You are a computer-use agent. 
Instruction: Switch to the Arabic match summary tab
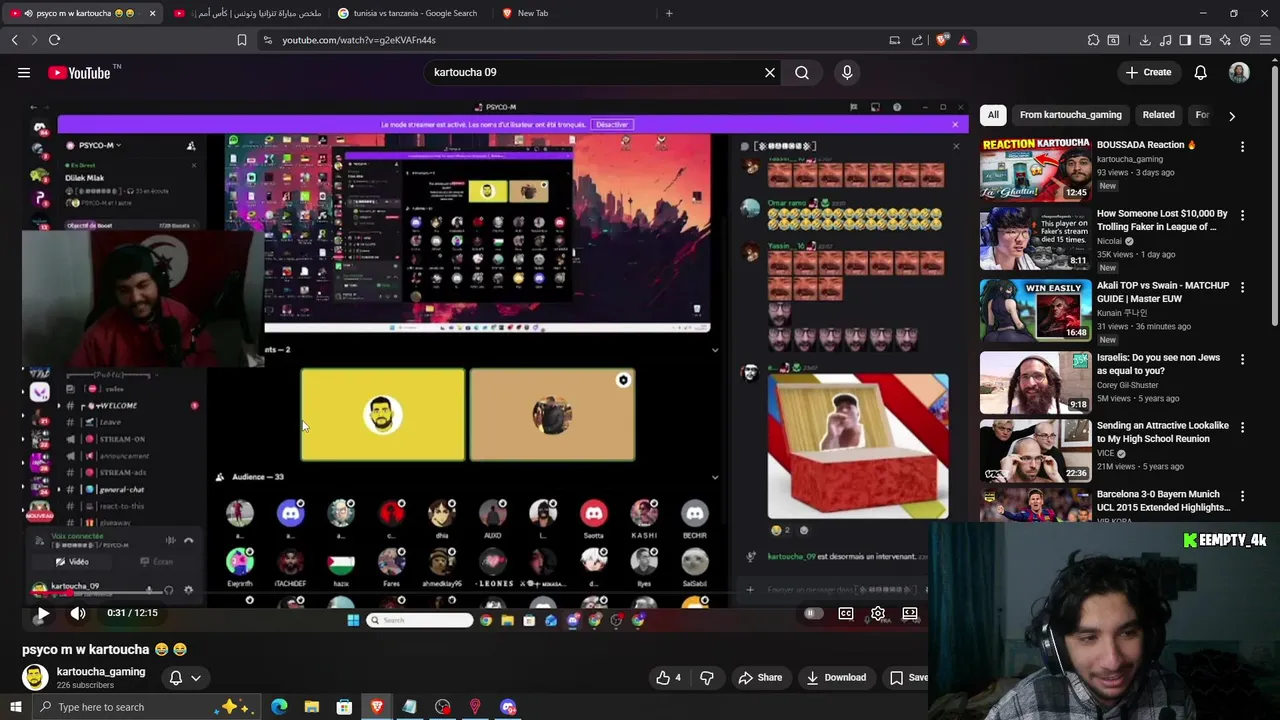click(247, 13)
